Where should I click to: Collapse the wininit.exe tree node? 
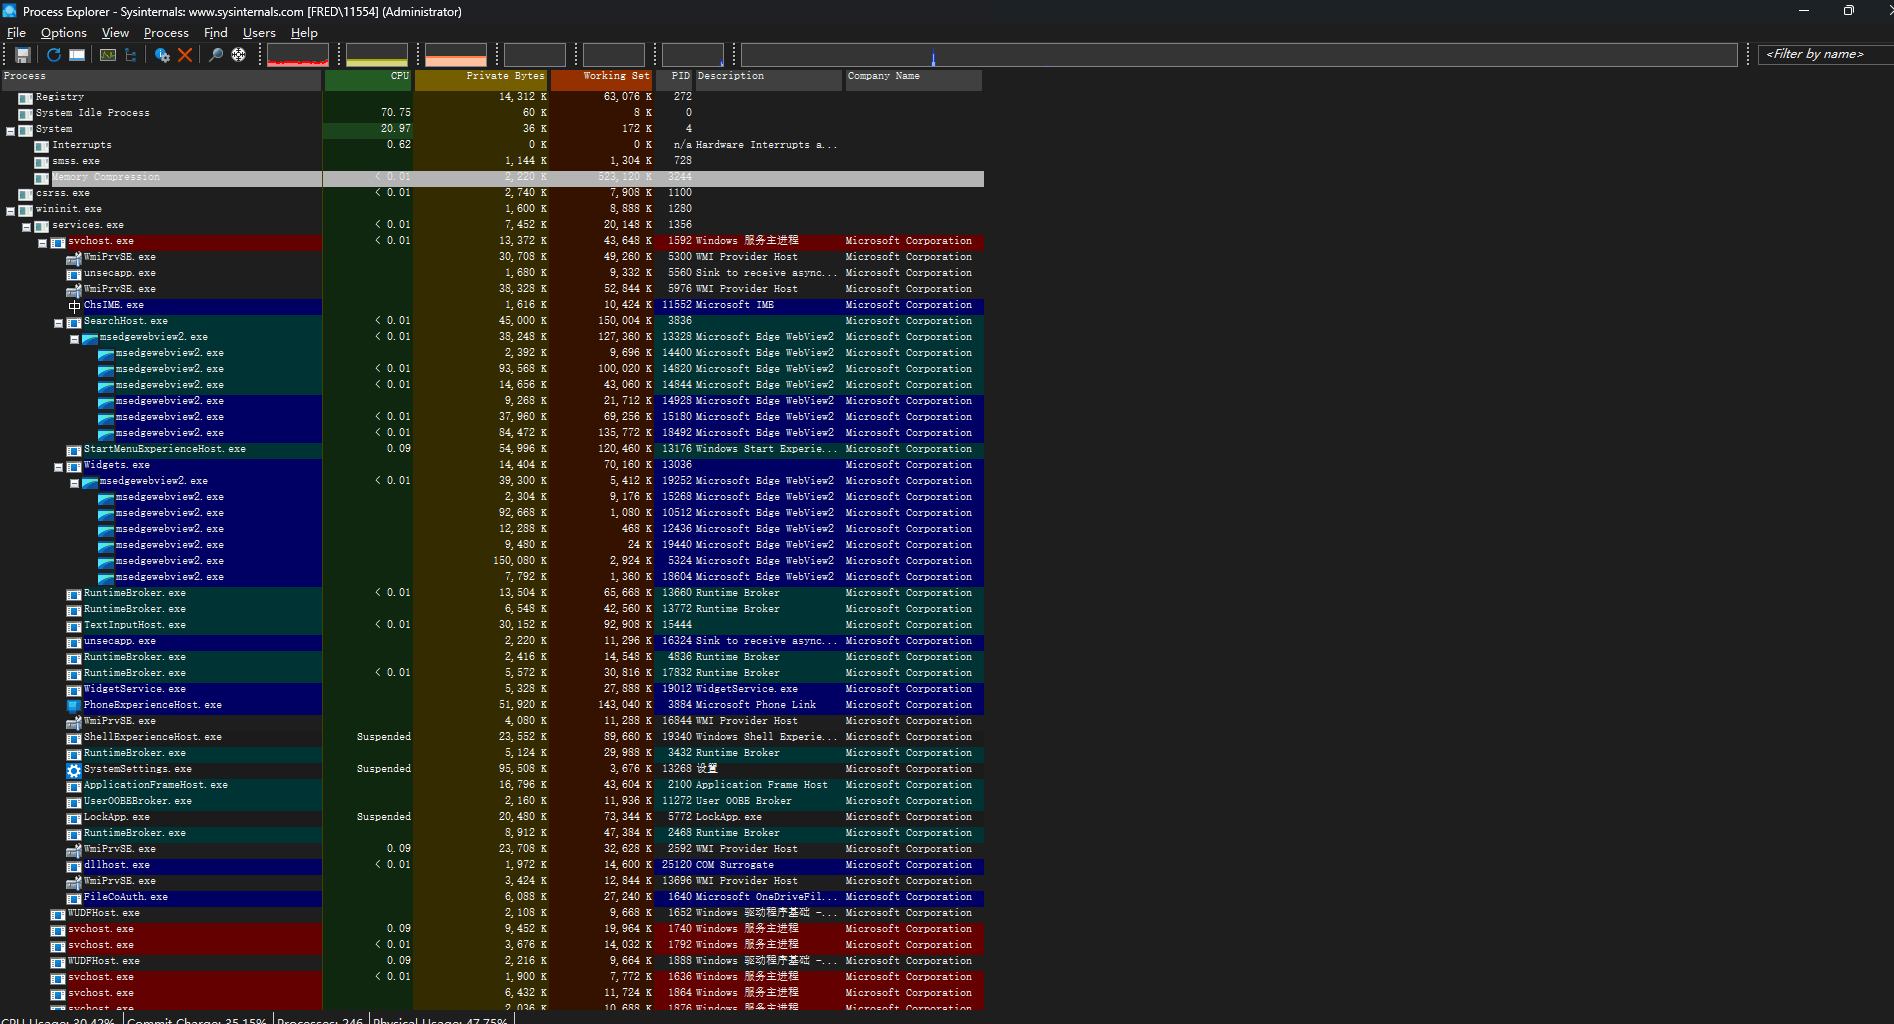click(x=11, y=211)
